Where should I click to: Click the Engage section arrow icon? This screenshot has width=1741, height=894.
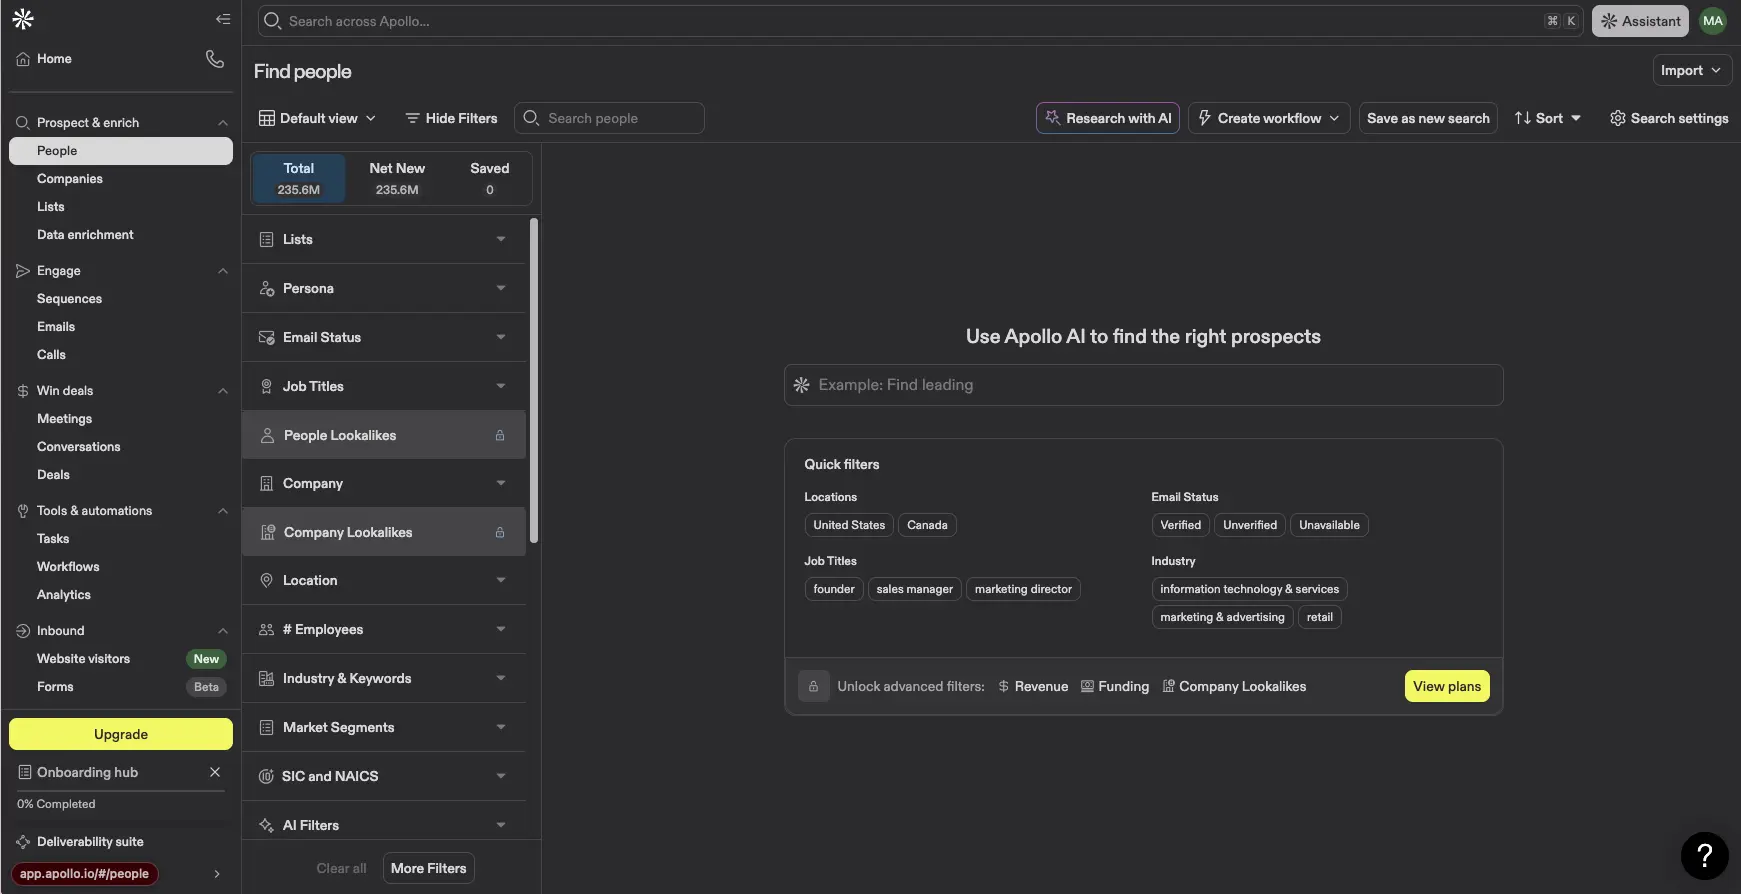point(23,271)
